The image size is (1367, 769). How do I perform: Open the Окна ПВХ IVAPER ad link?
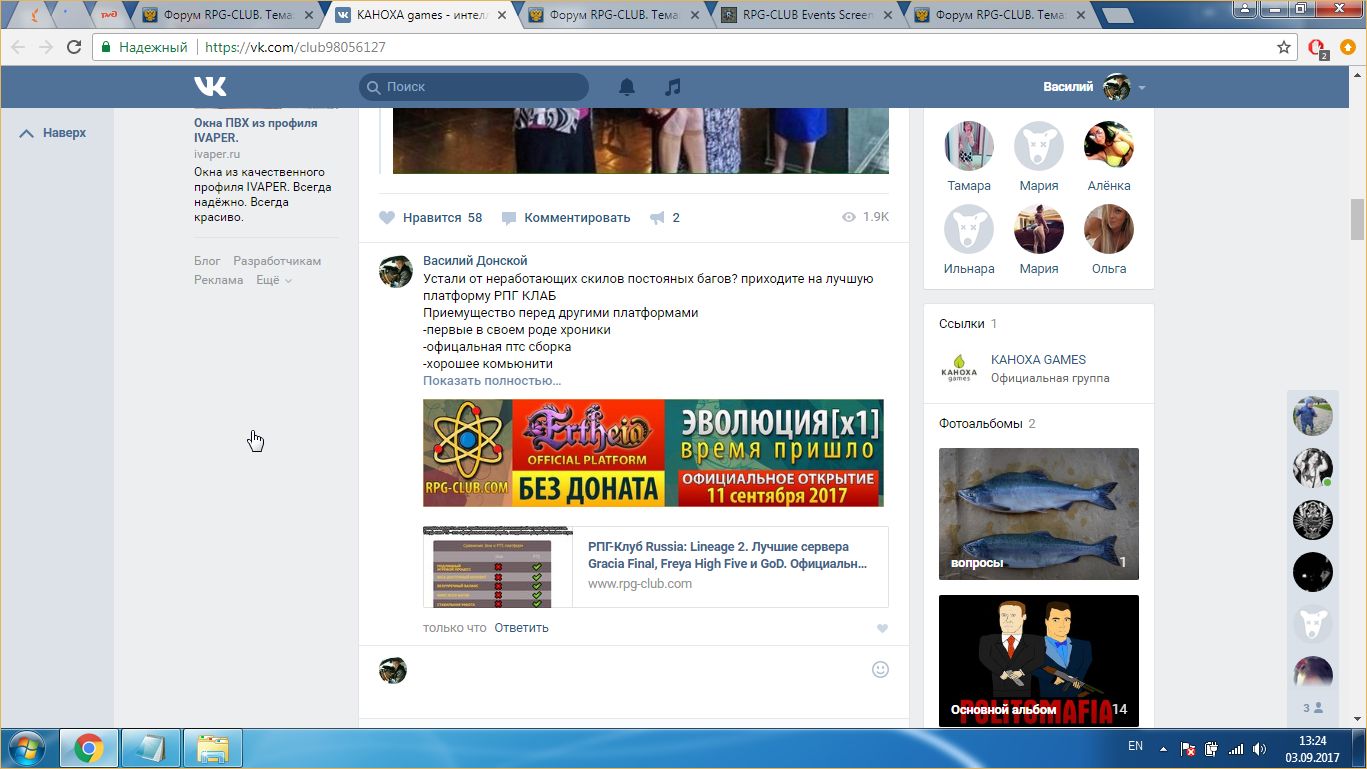[x=256, y=130]
